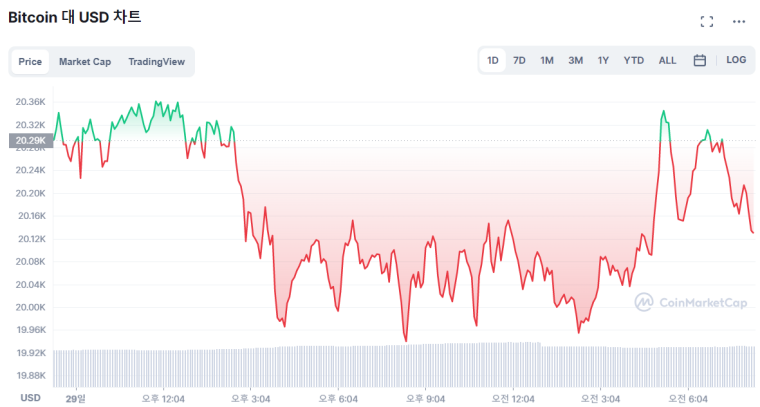Expand chart to fullscreen view
Viewport: 760px width, 407px height.
(707, 21)
